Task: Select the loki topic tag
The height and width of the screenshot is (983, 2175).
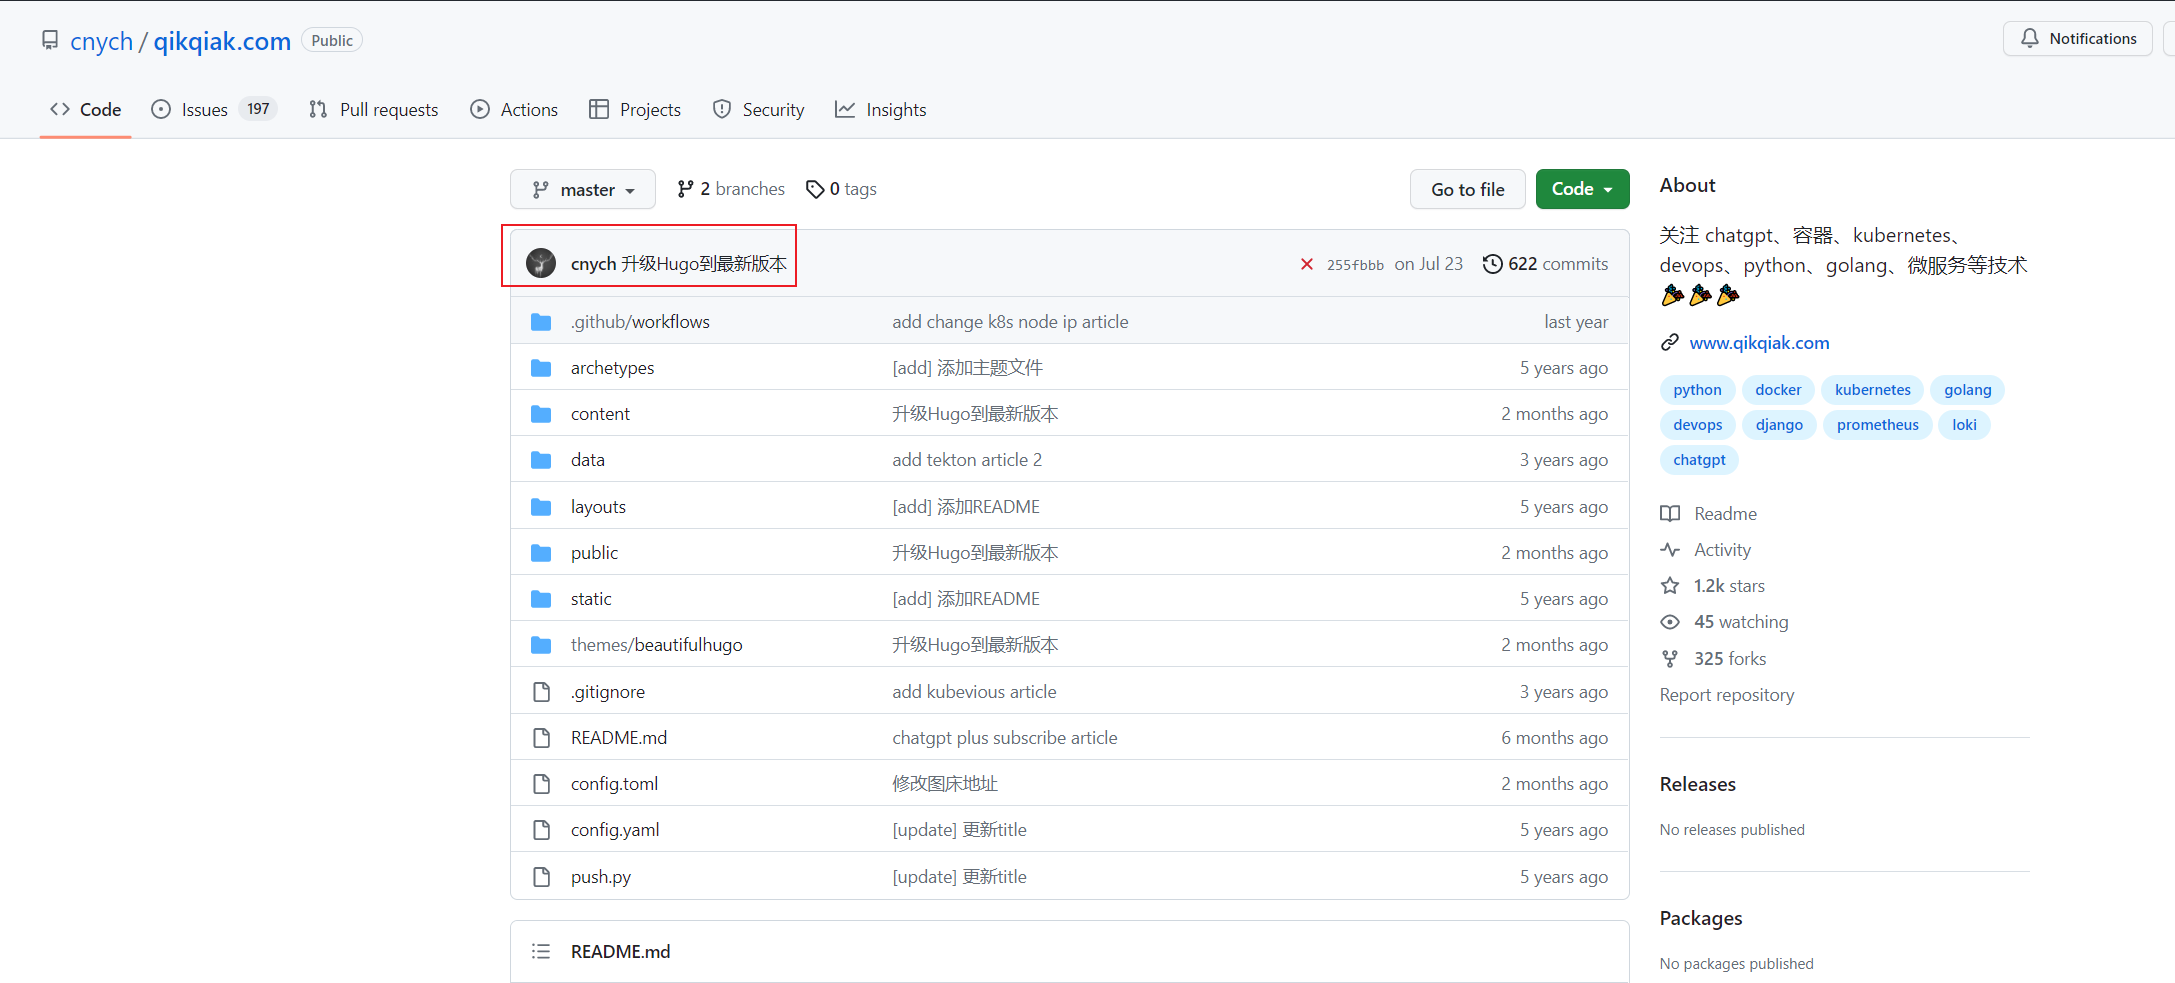Action: (1964, 425)
